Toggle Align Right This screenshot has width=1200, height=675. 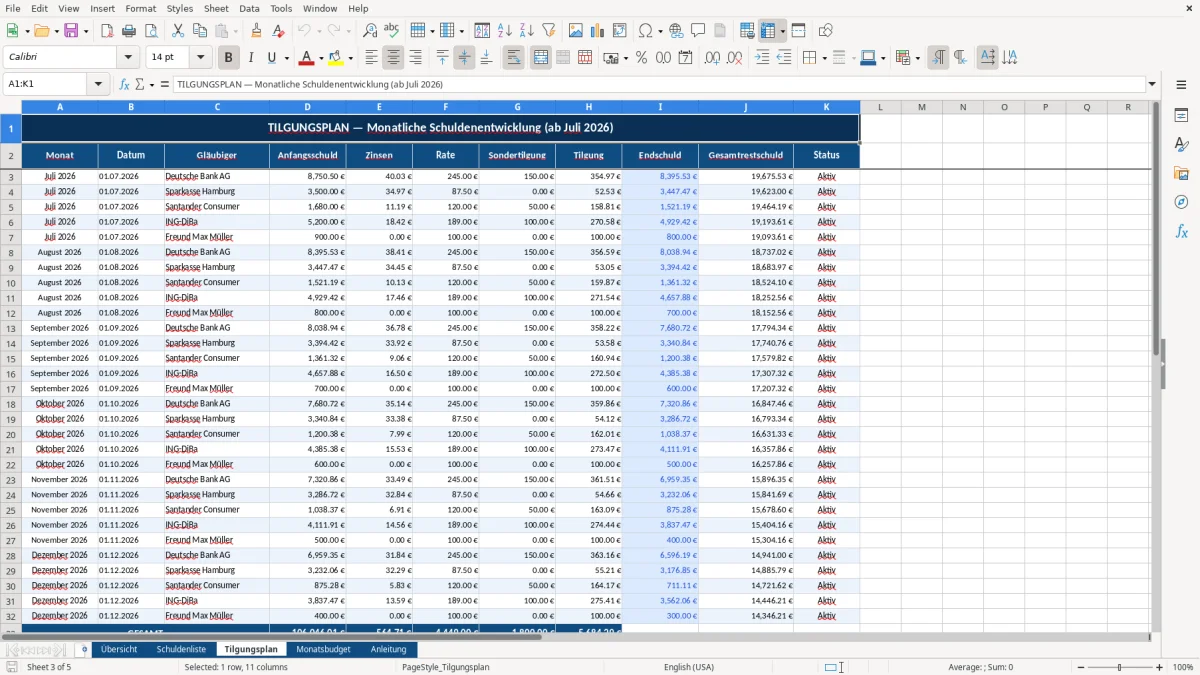click(415, 58)
